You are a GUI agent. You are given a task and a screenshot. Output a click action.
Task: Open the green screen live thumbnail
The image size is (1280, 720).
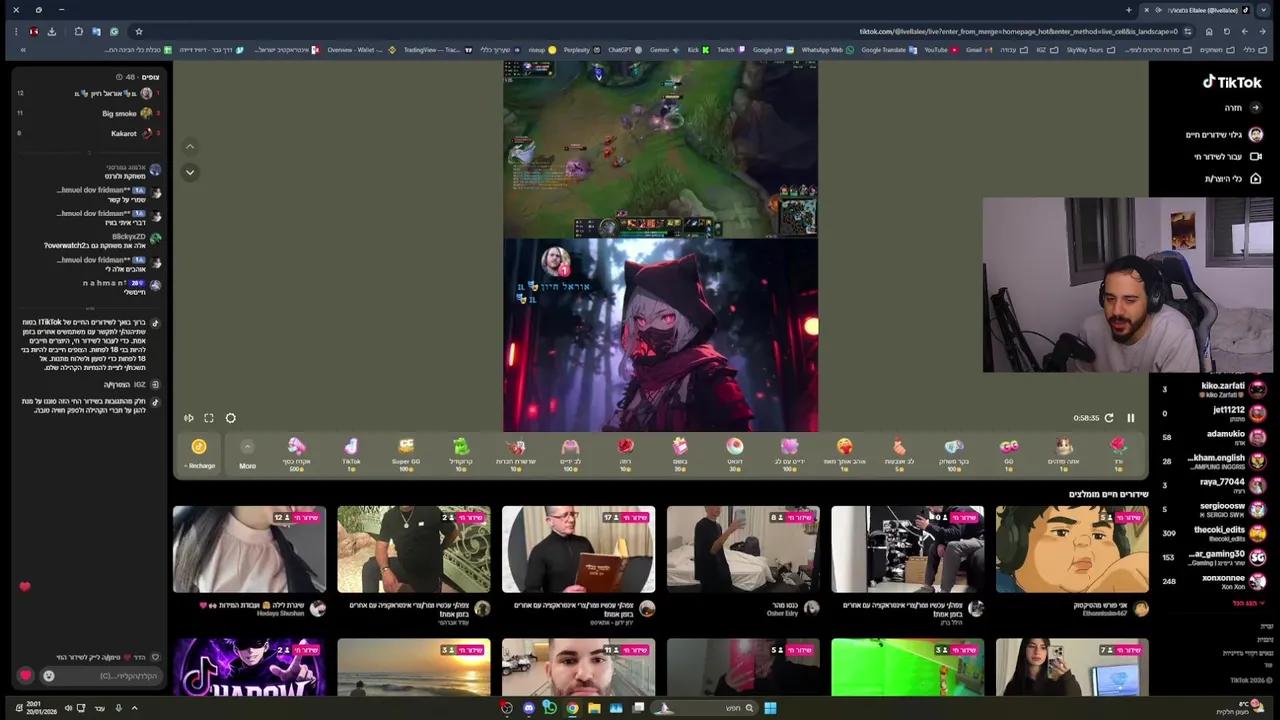click(x=907, y=667)
